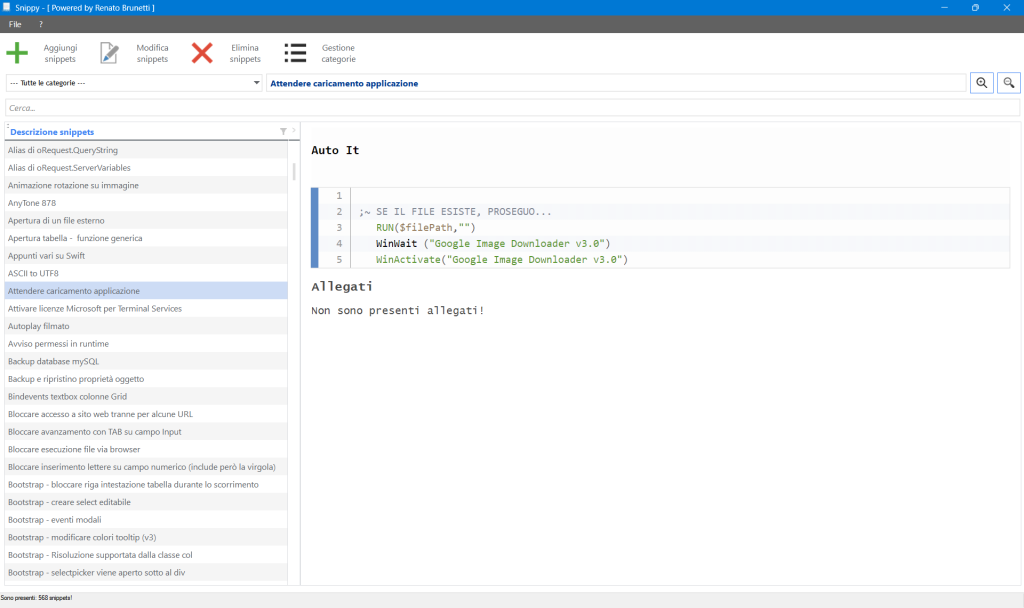Click the pencil Modifica snippets icon
This screenshot has height=608, width=1024.
[x=109, y=53]
